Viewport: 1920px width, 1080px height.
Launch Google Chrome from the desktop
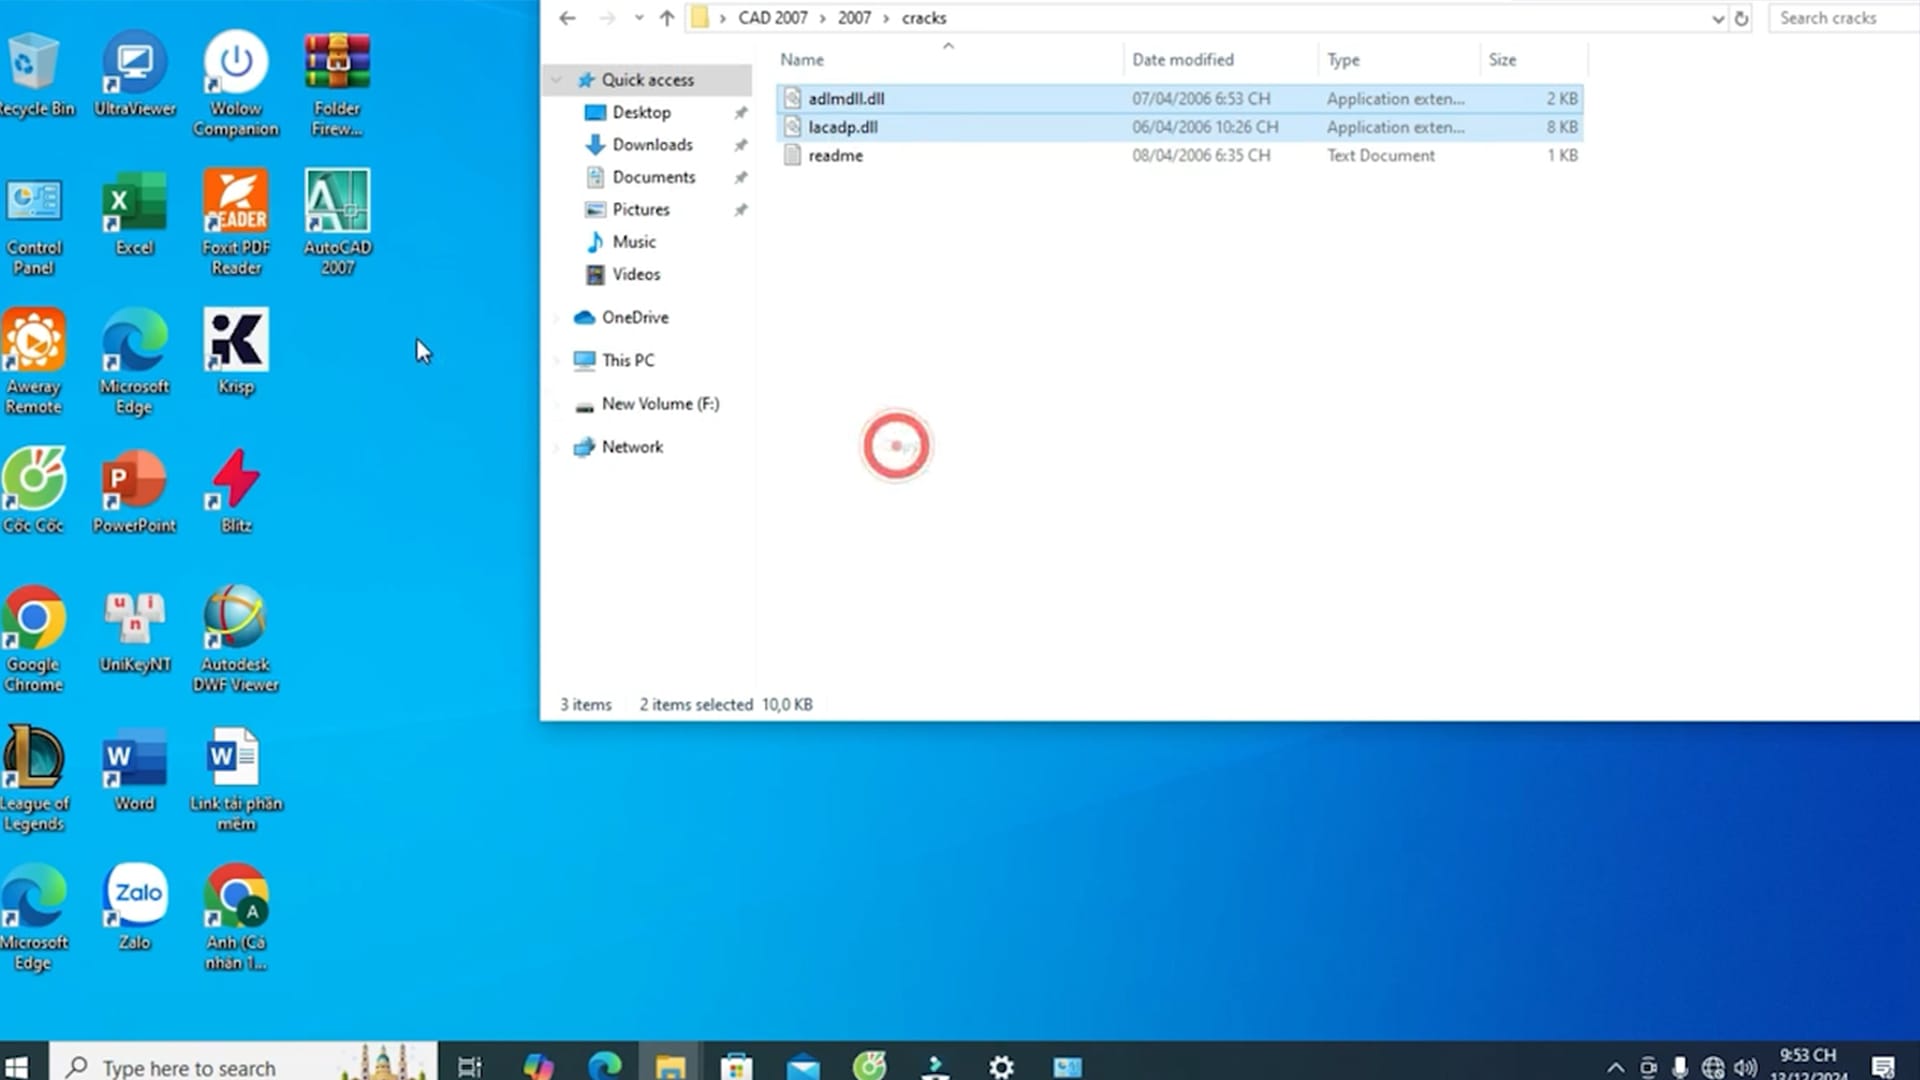click(x=34, y=640)
